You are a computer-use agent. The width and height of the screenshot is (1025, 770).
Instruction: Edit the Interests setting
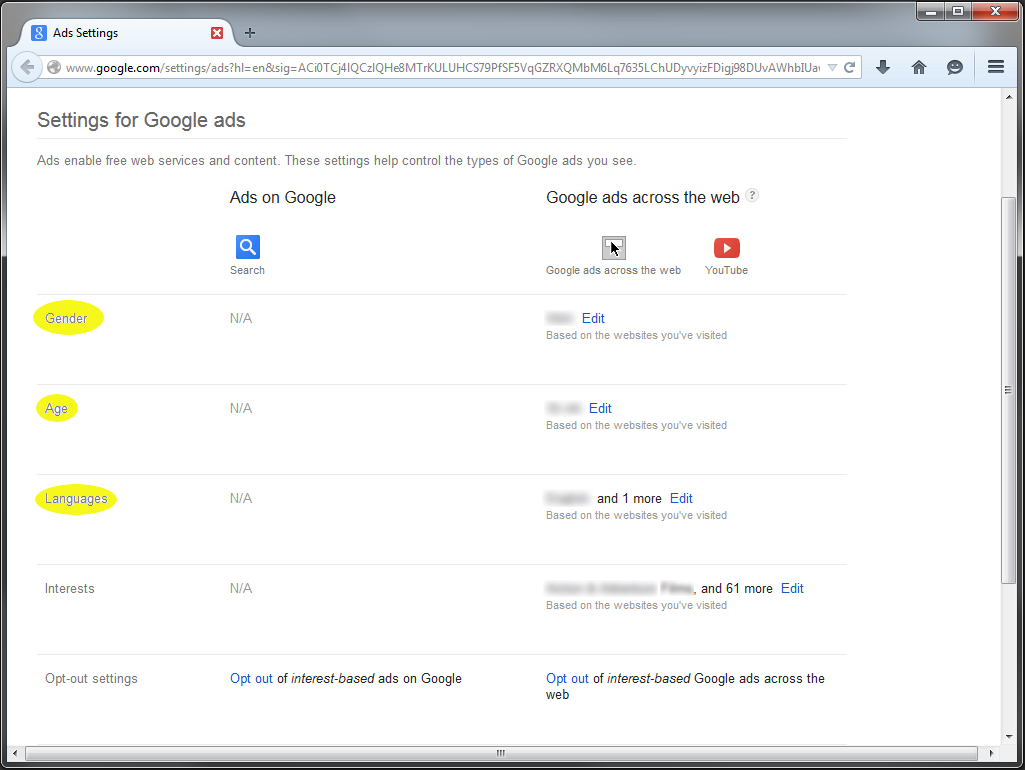(x=792, y=589)
